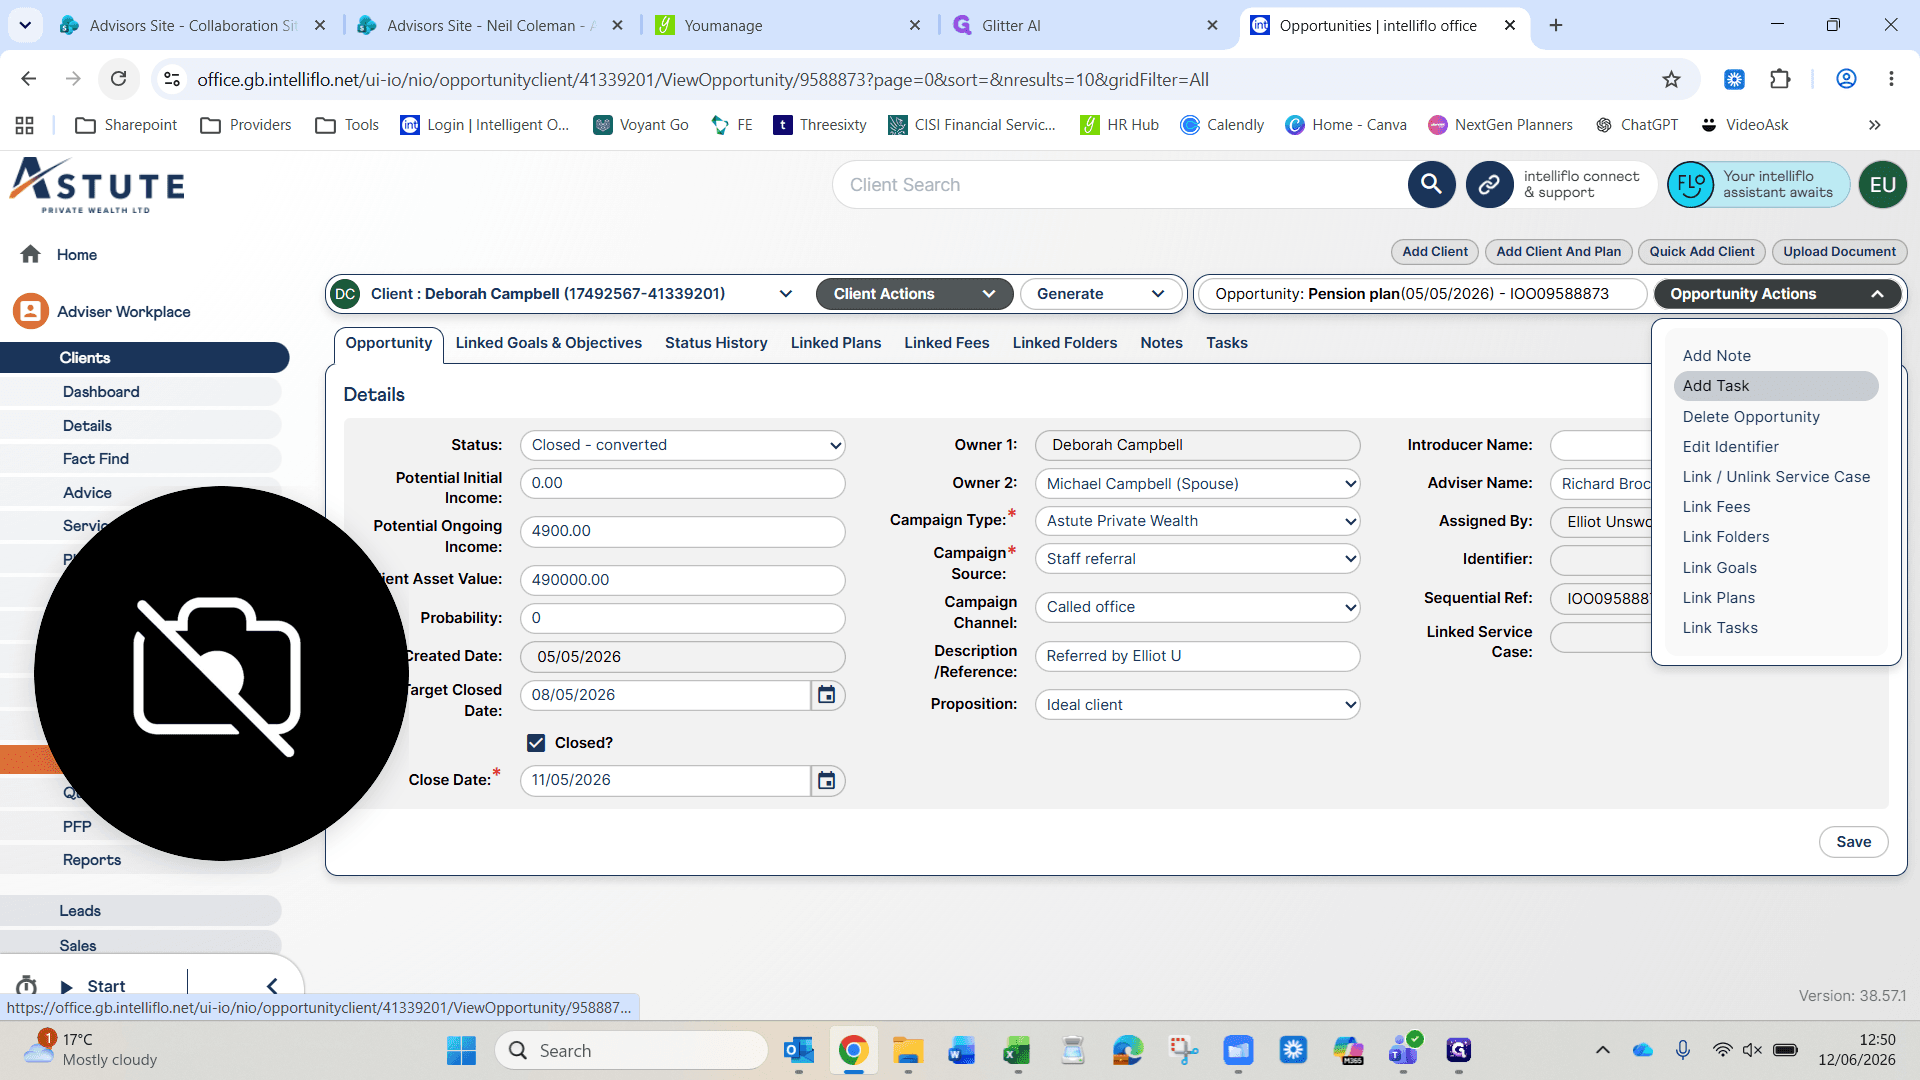Open Fact Find in the sidebar

(96, 459)
